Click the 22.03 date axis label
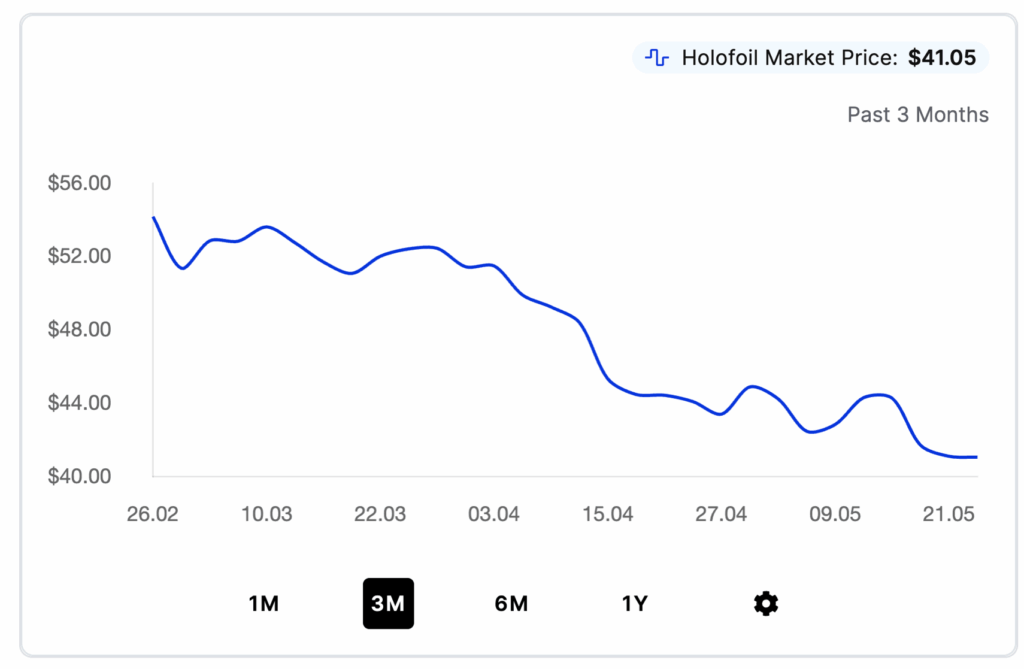The image size is (1024, 669). click(x=380, y=514)
